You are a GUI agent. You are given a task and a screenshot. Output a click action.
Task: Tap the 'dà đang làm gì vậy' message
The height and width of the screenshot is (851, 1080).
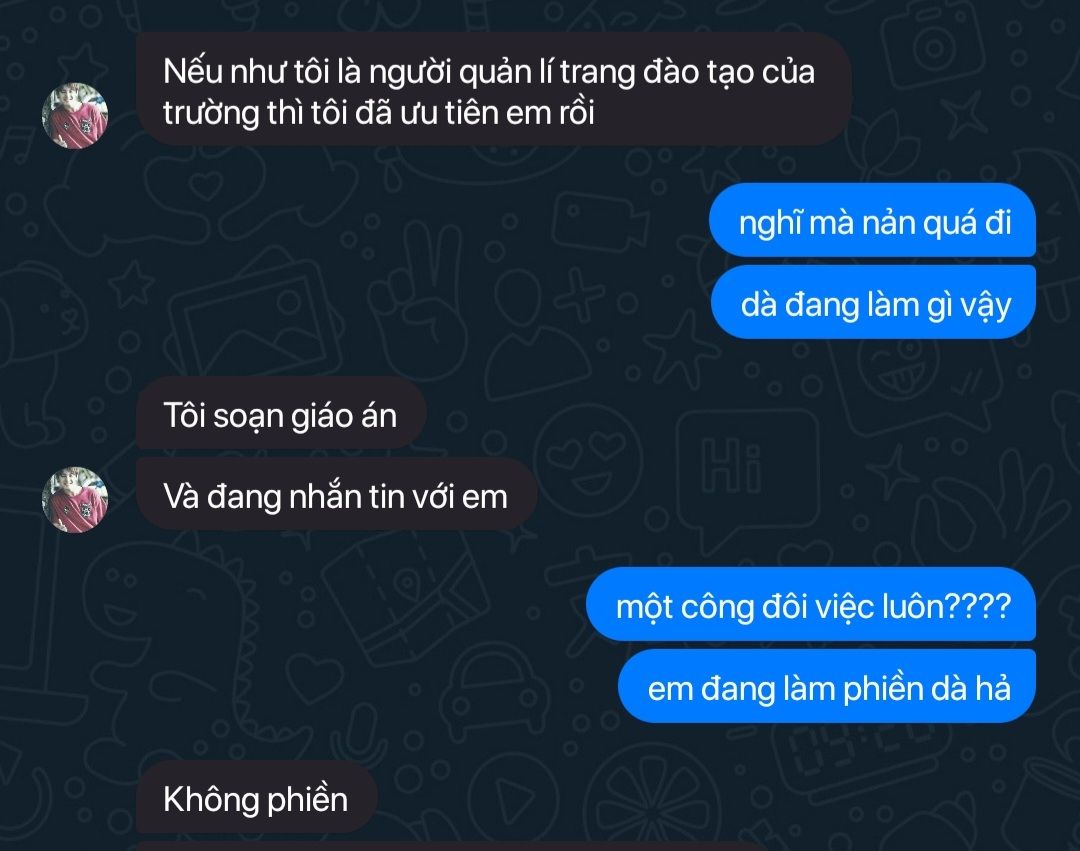(873, 302)
